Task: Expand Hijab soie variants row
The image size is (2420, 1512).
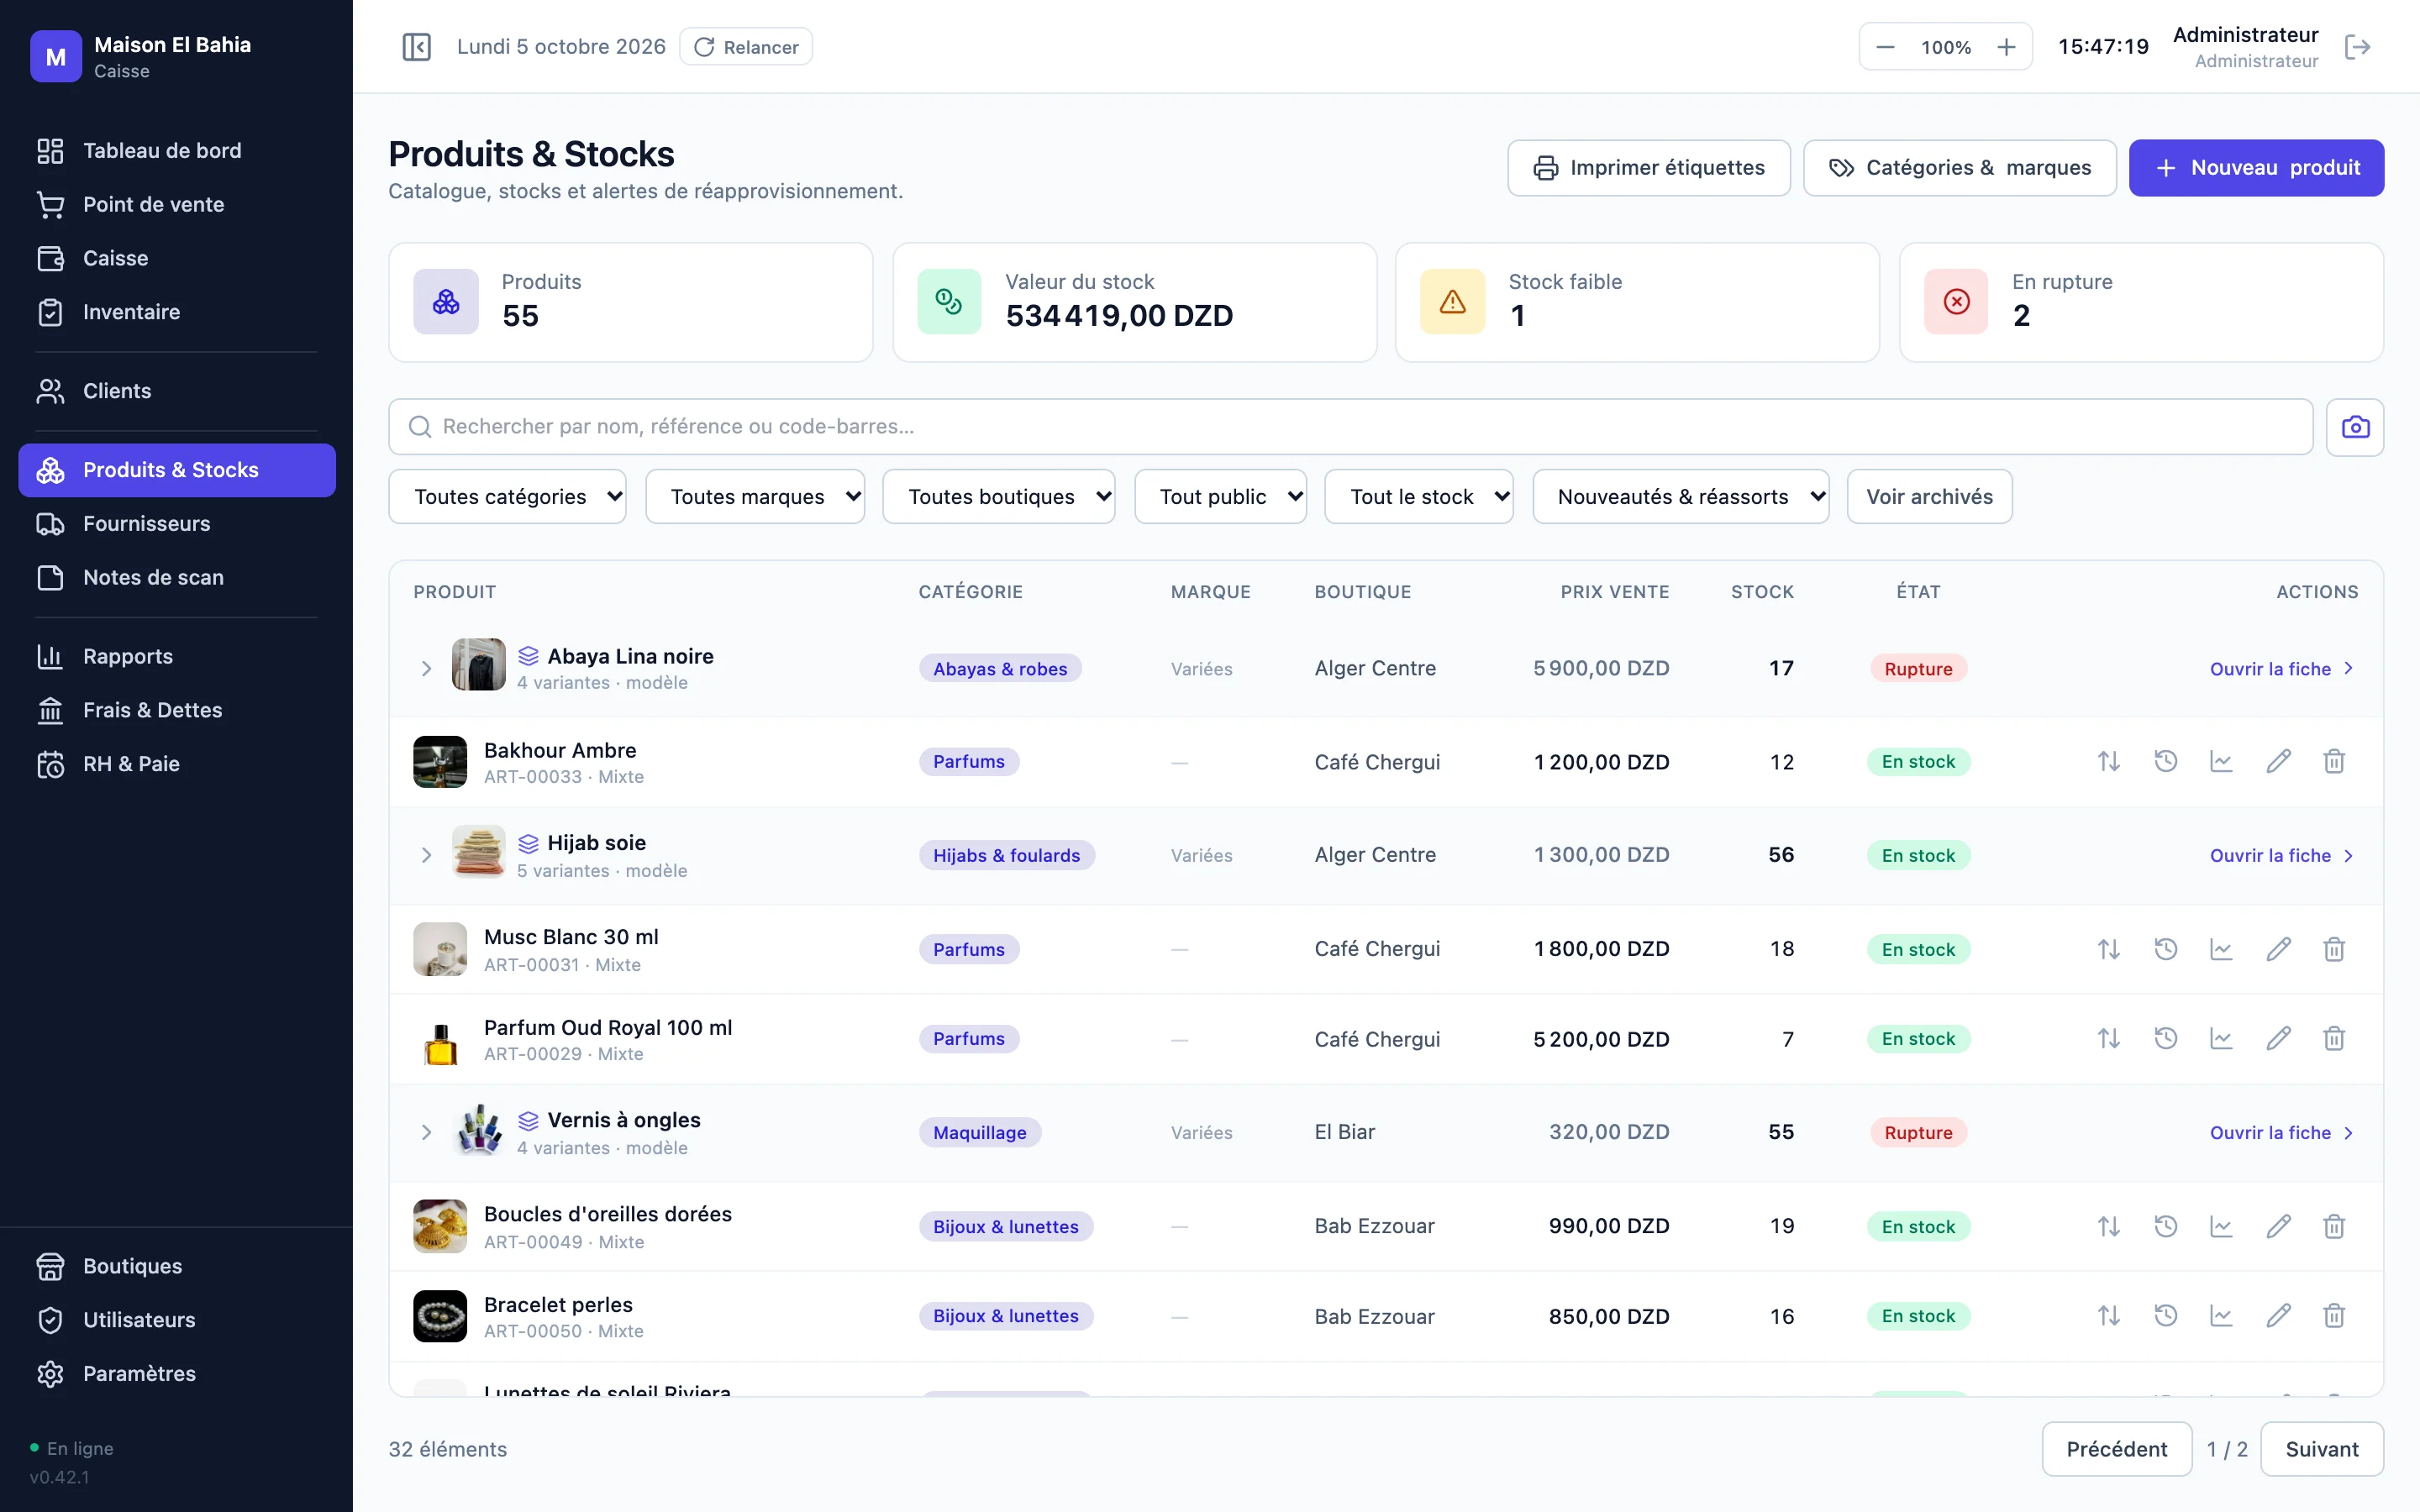Action: [426, 856]
